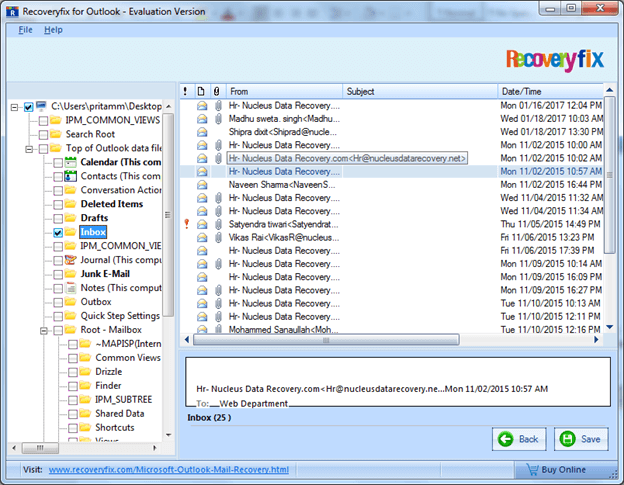
Task: Check the Search Root checkbox
Action: (x=43, y=134)
